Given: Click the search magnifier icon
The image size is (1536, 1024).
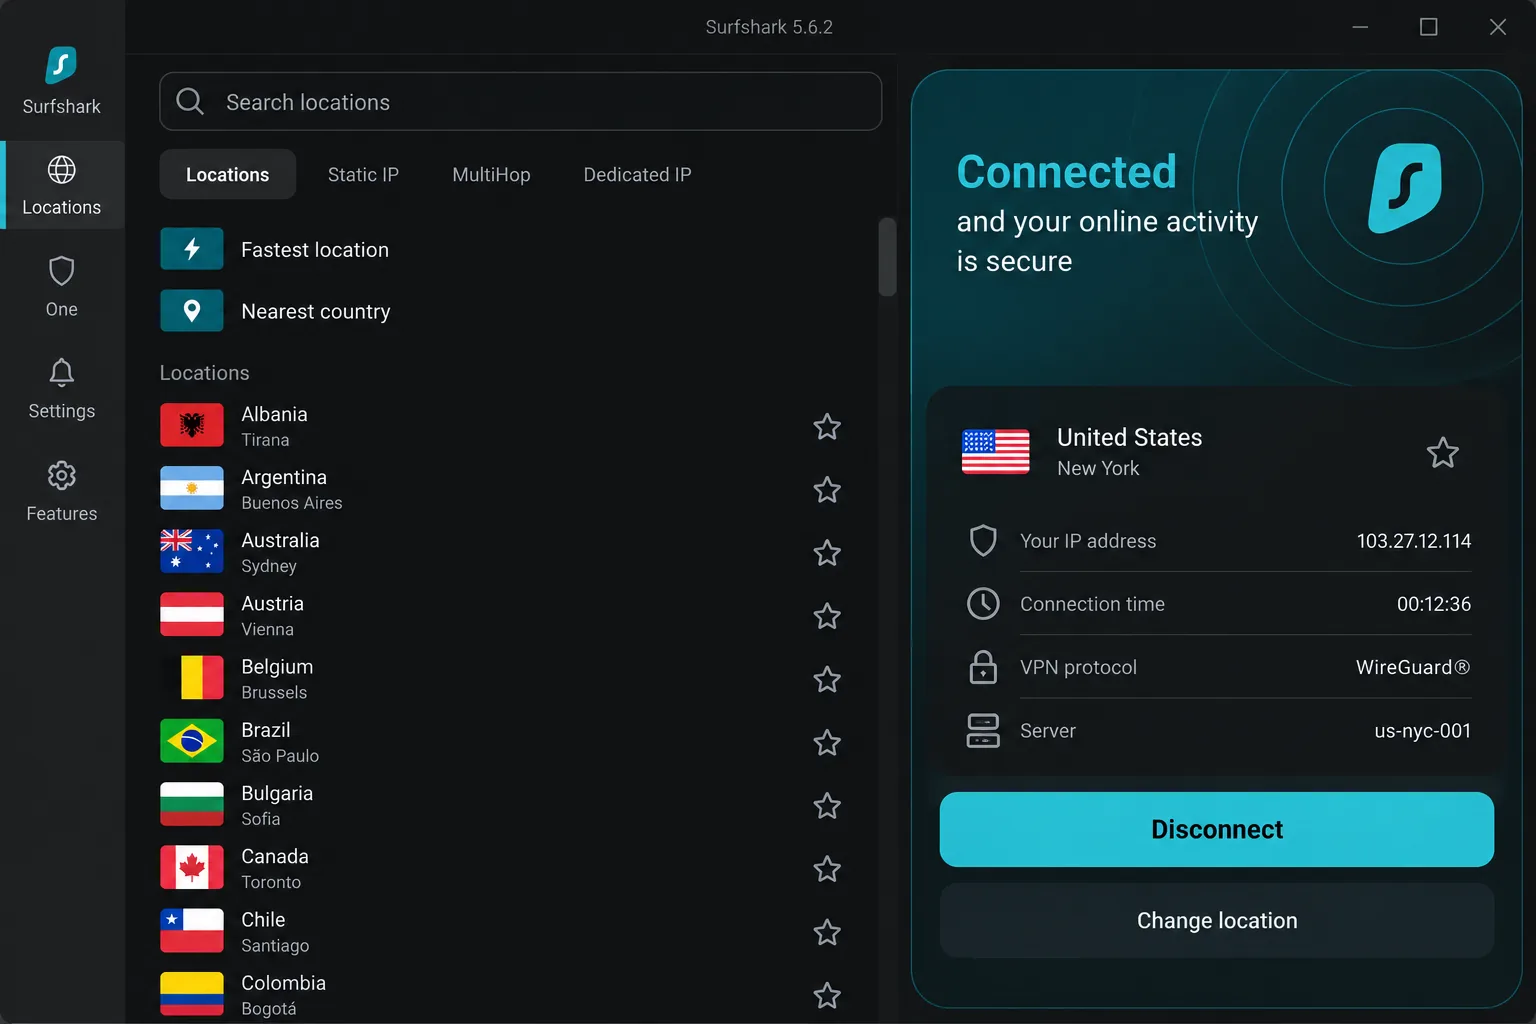Looking at the screenshot, I should click(x=190, y=101).
